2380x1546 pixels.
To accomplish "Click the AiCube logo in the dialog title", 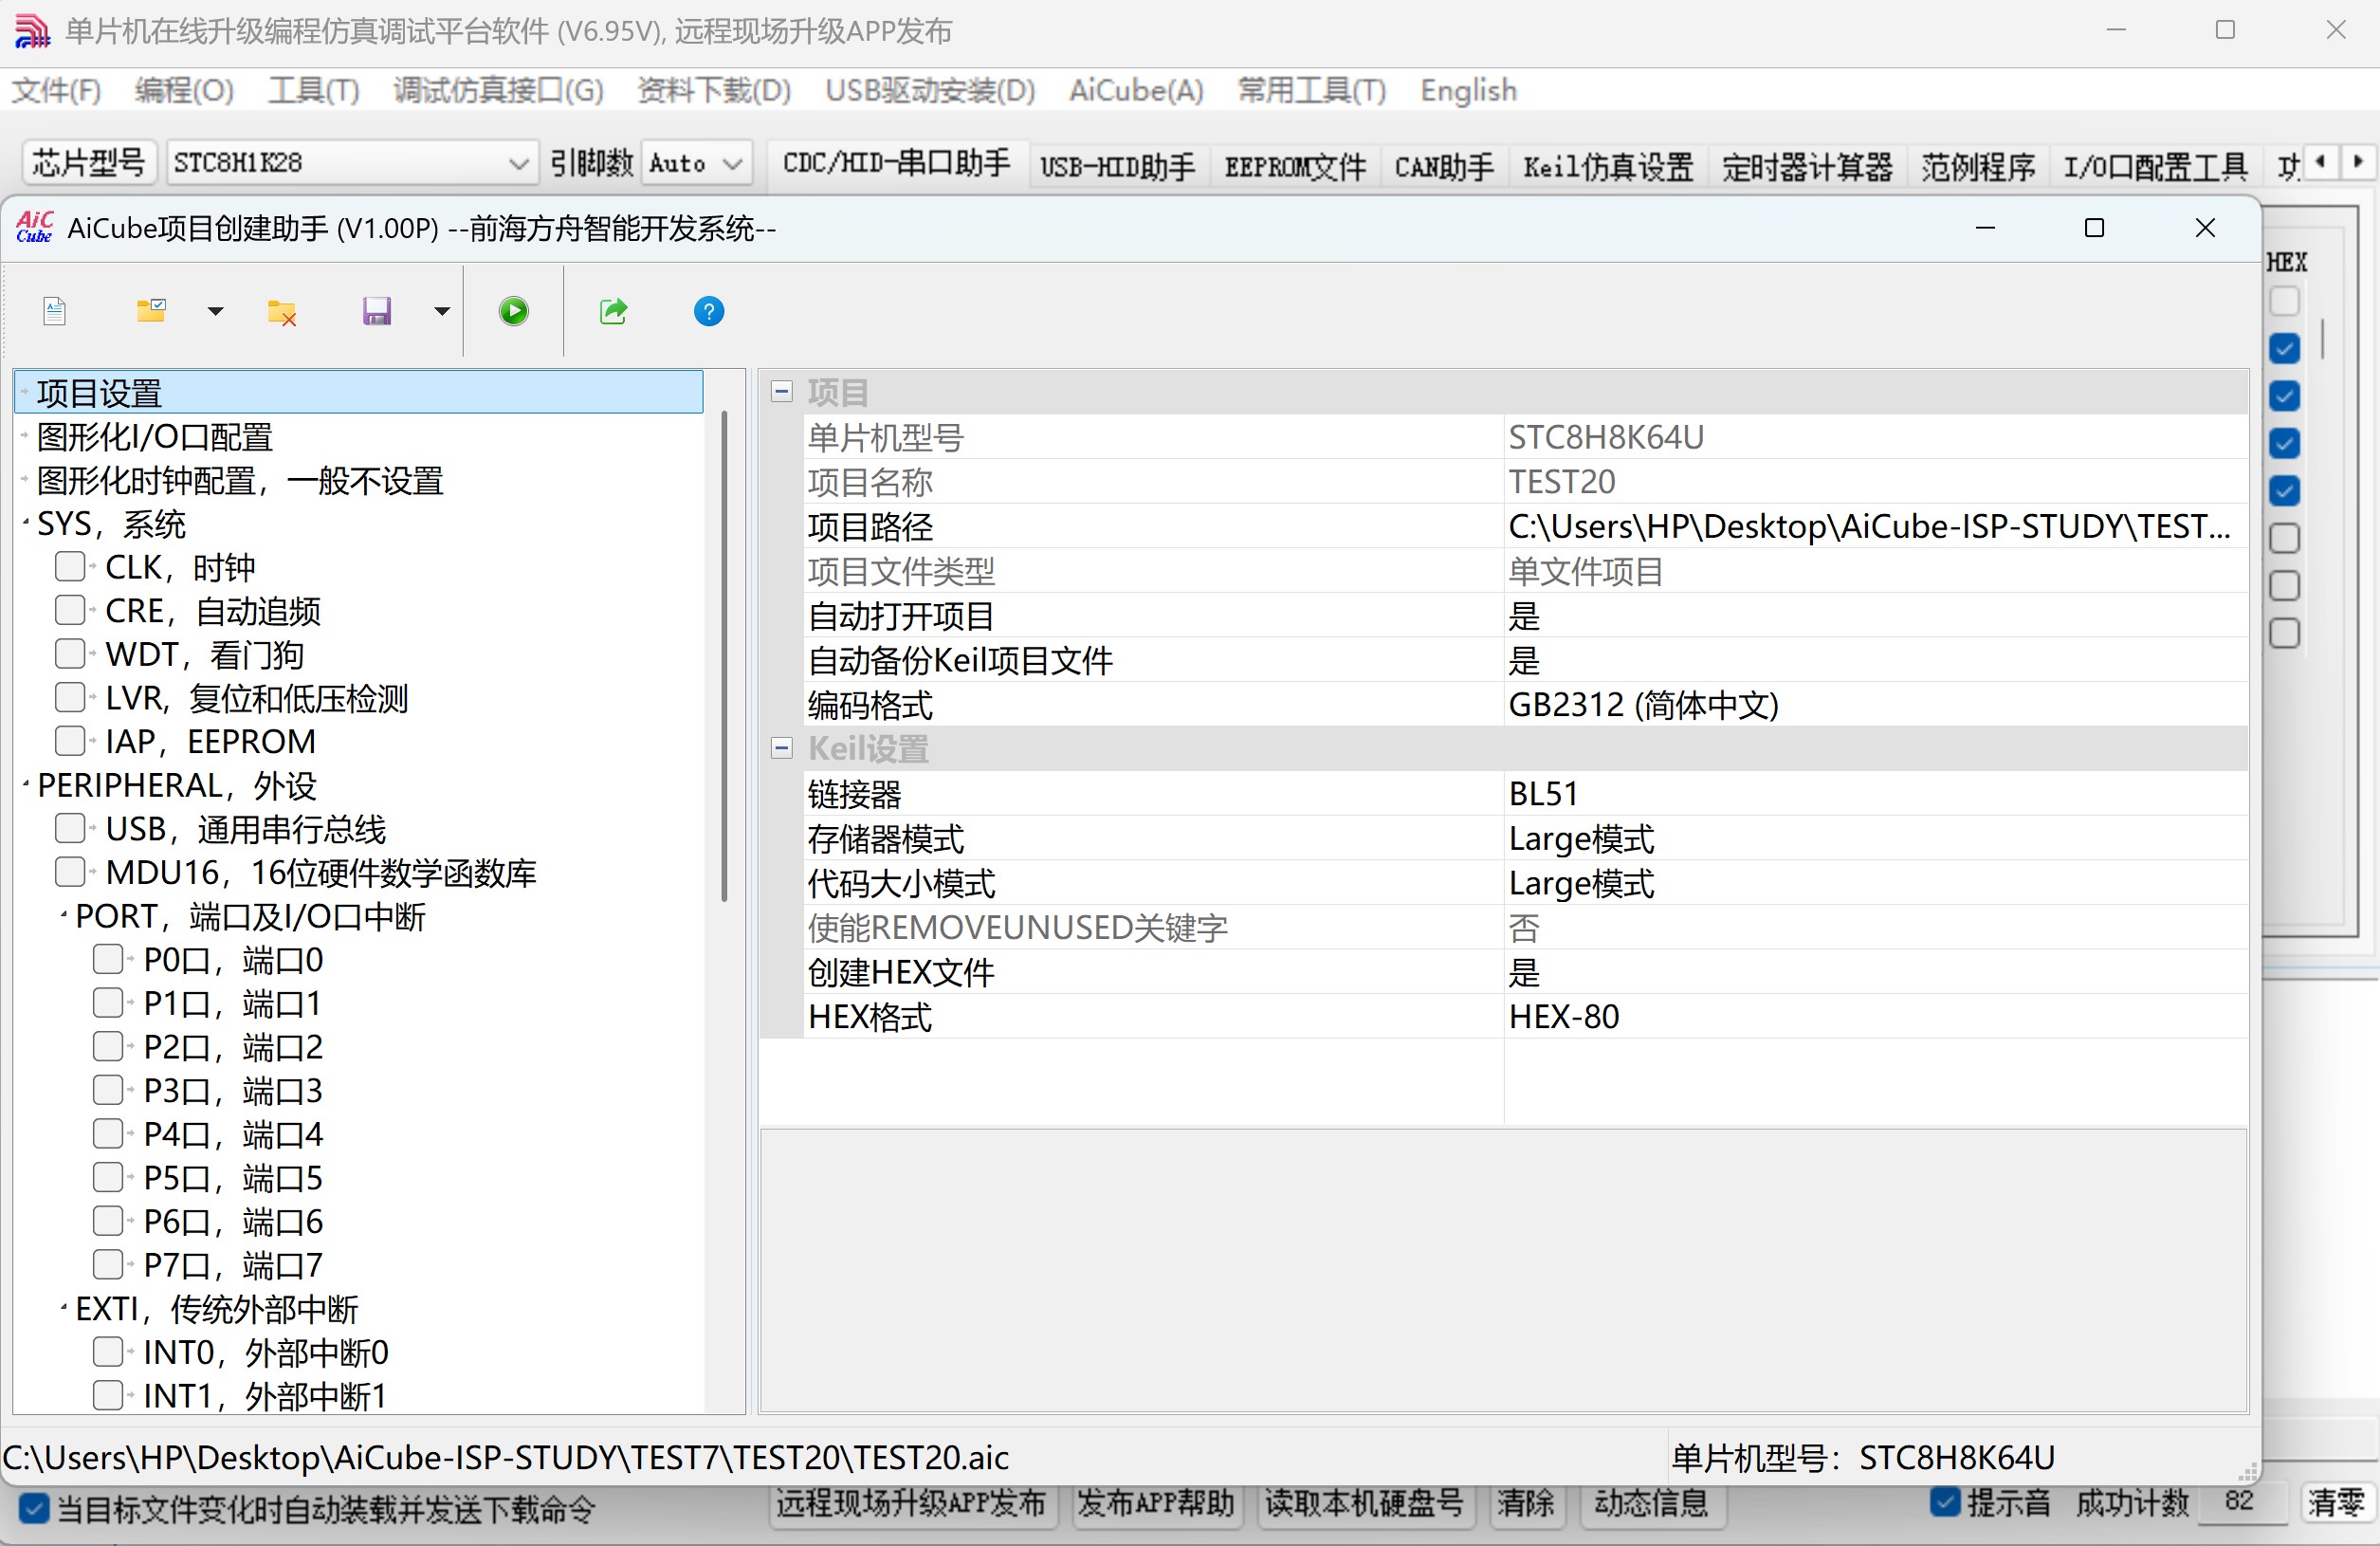I will 34,228.
